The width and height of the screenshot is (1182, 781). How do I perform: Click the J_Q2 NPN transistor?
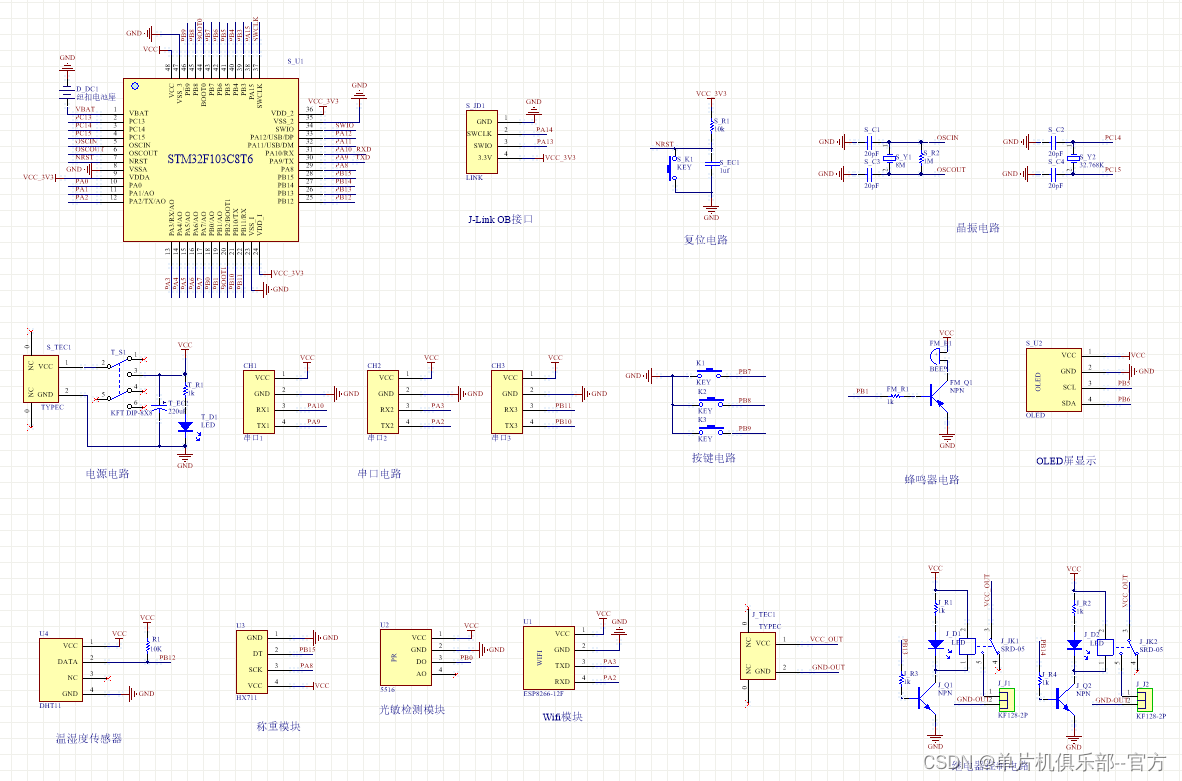coord(1064,700)
